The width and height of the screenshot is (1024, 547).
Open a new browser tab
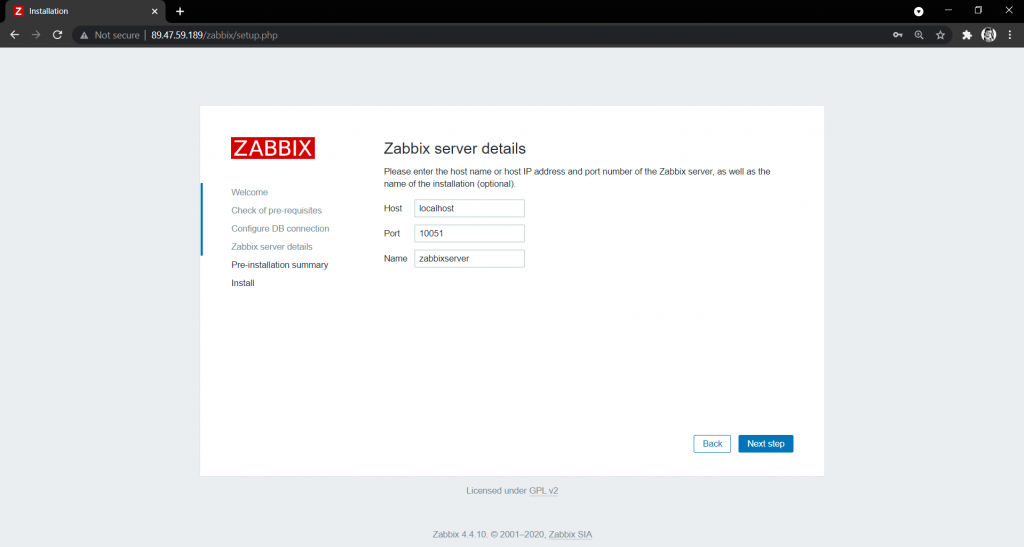[180, 11]
